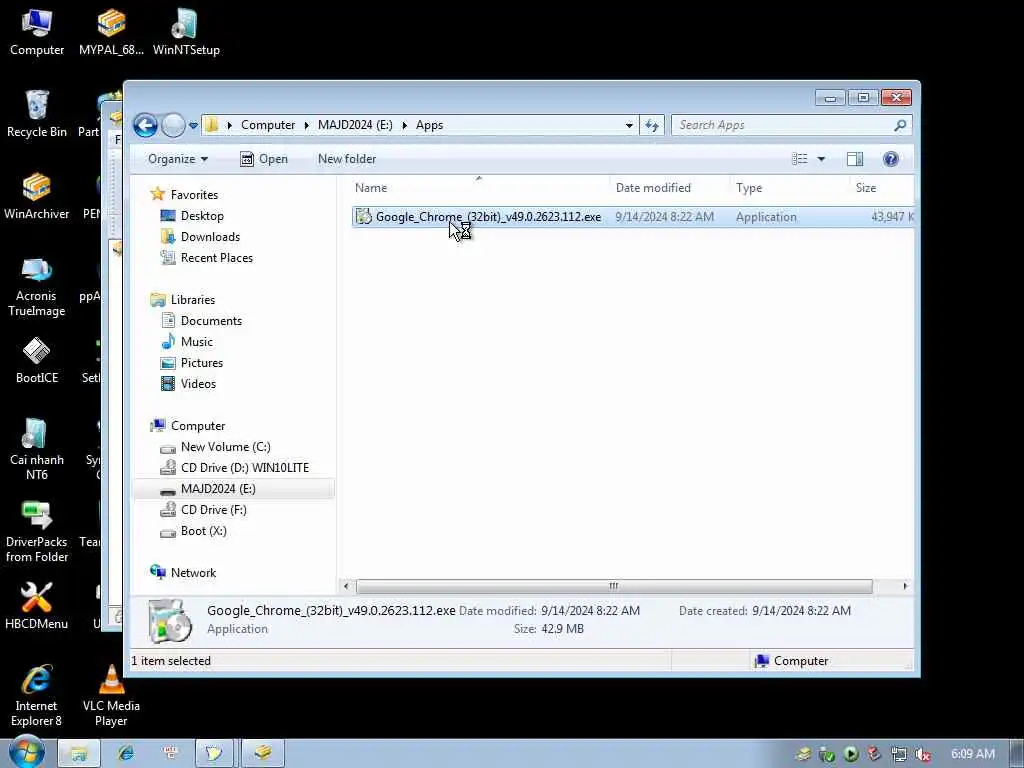The height and width of the screenshot is (768, 1024).
Task: Click Internet Explorer taskbar icon
Action: 125,754
